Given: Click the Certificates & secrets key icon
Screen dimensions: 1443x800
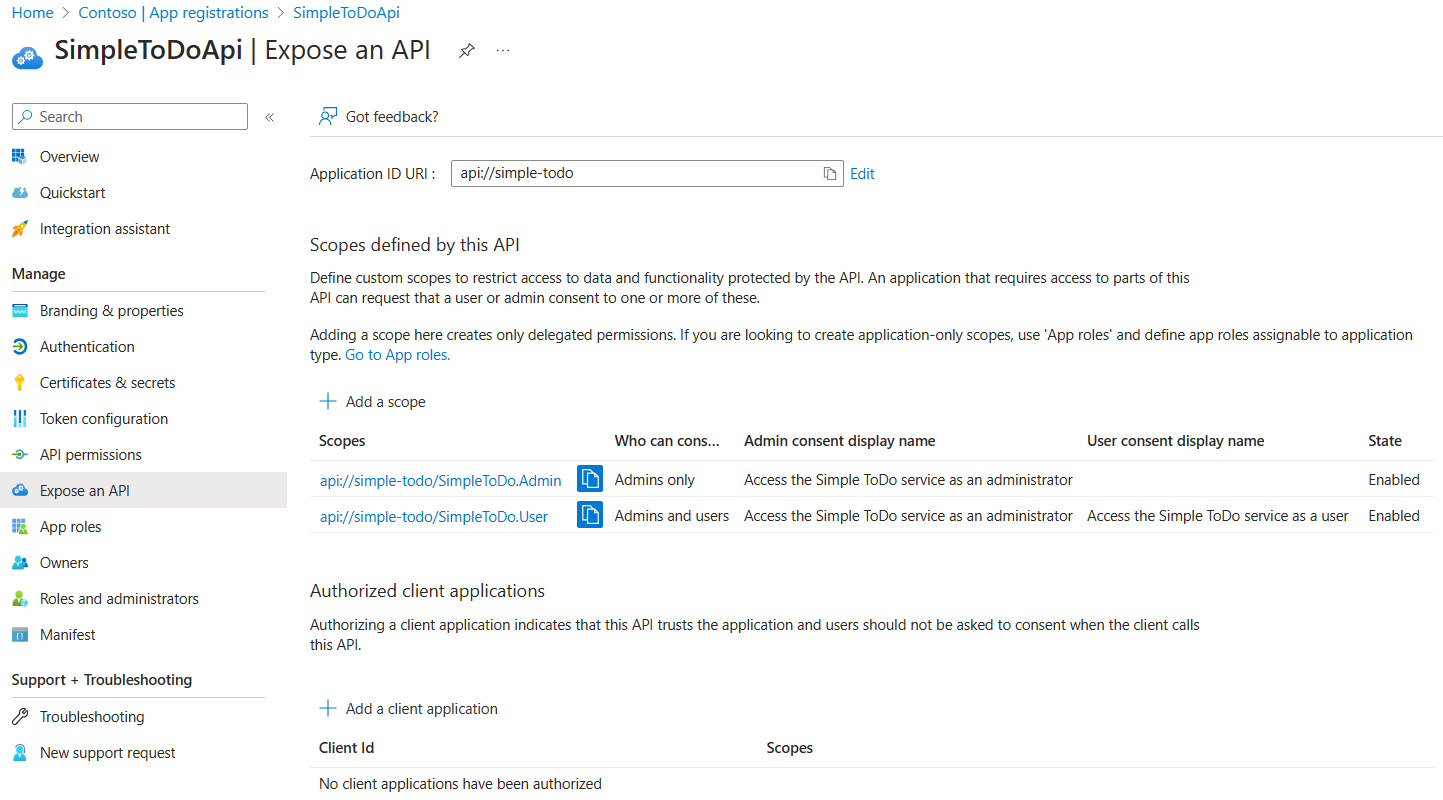Looking at the screenshot, I should (20, 383).
